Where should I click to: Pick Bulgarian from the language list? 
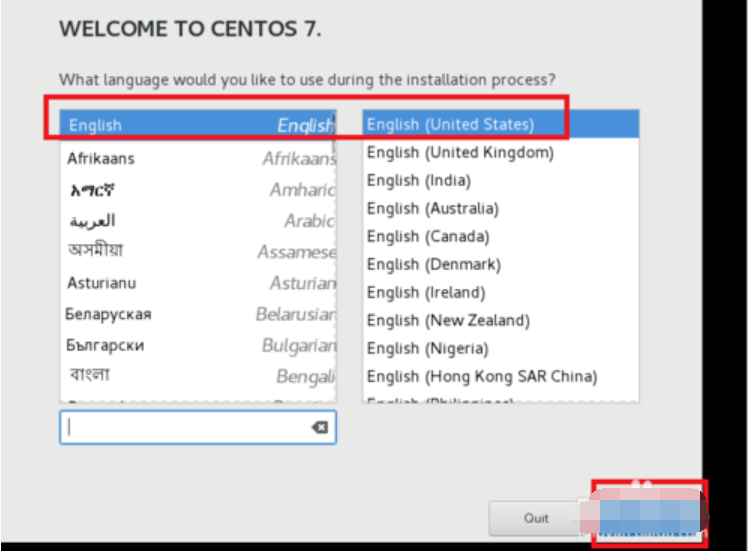pos(197,345)
